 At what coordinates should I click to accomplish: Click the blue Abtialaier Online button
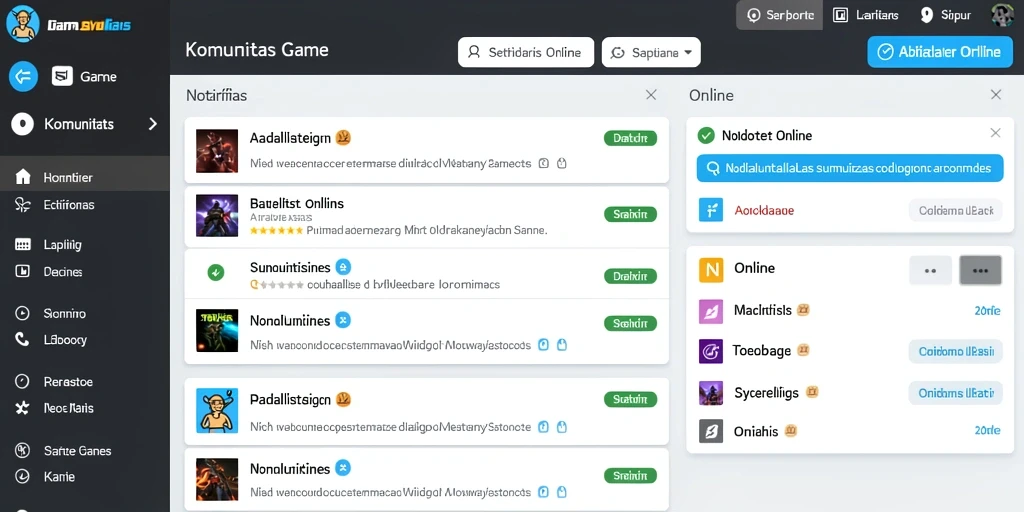click(x=939, y=52)
